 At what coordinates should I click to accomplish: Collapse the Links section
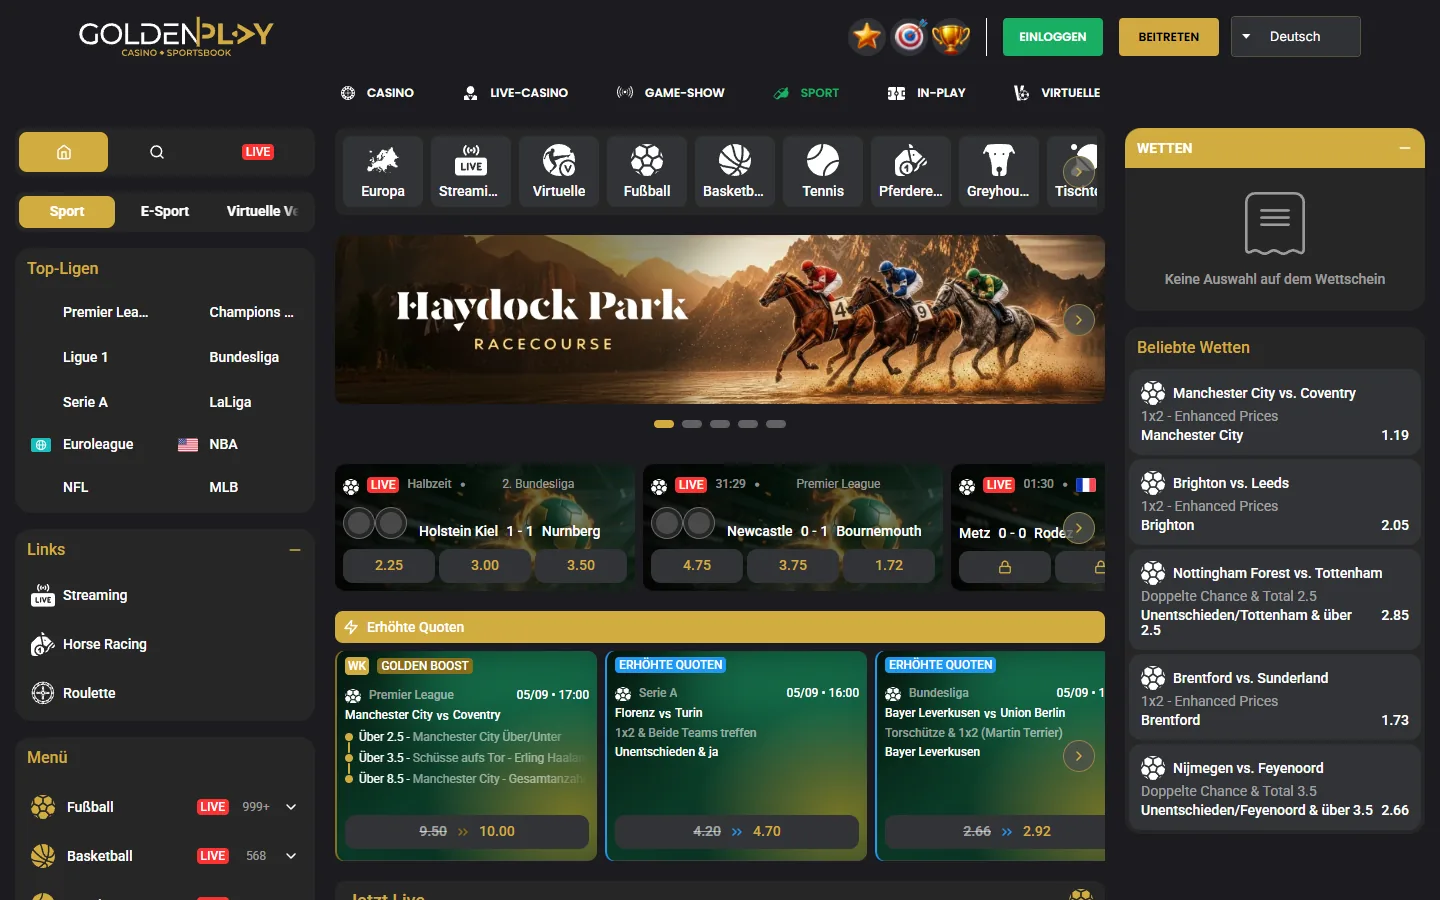[295, 550]
